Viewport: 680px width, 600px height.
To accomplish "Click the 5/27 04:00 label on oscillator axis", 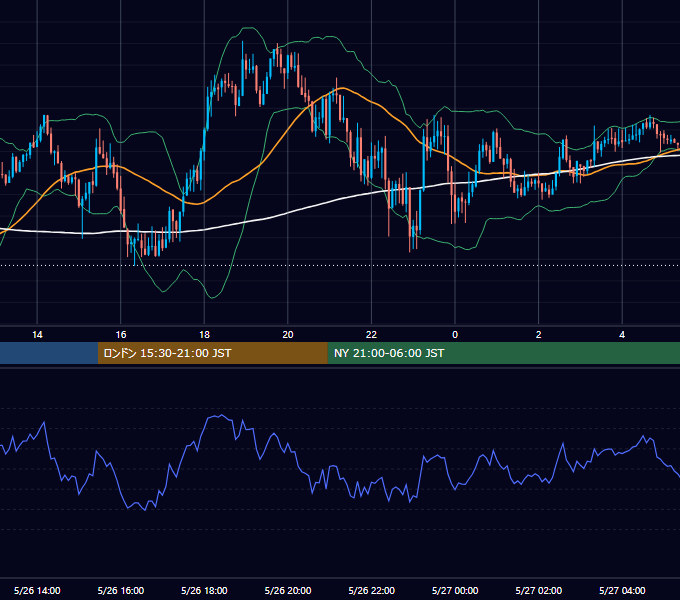I will tap(622, 590).
